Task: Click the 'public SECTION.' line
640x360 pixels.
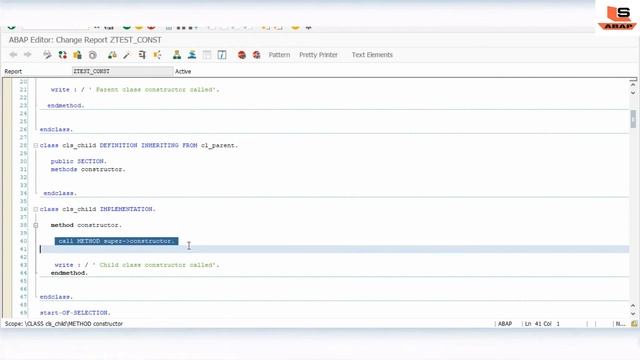Action: tap(78, 161)
